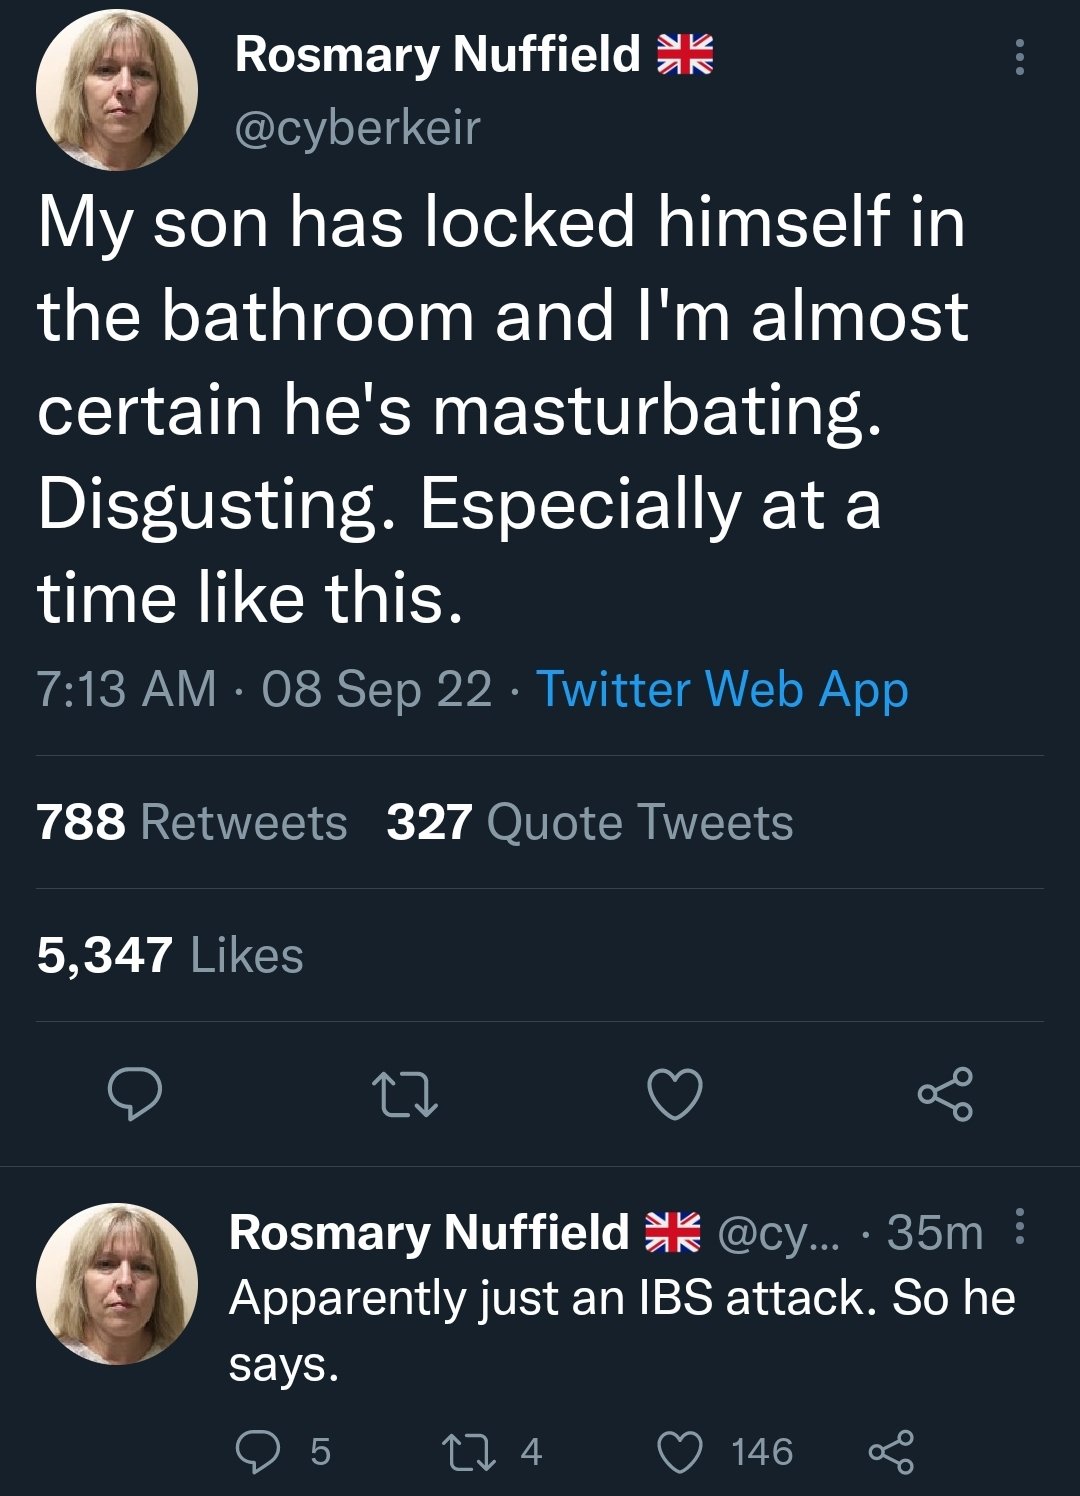Open Rosmary Nuffield's name in main tweet
Screen dimensions: 1080x1496
click(437, 54)
